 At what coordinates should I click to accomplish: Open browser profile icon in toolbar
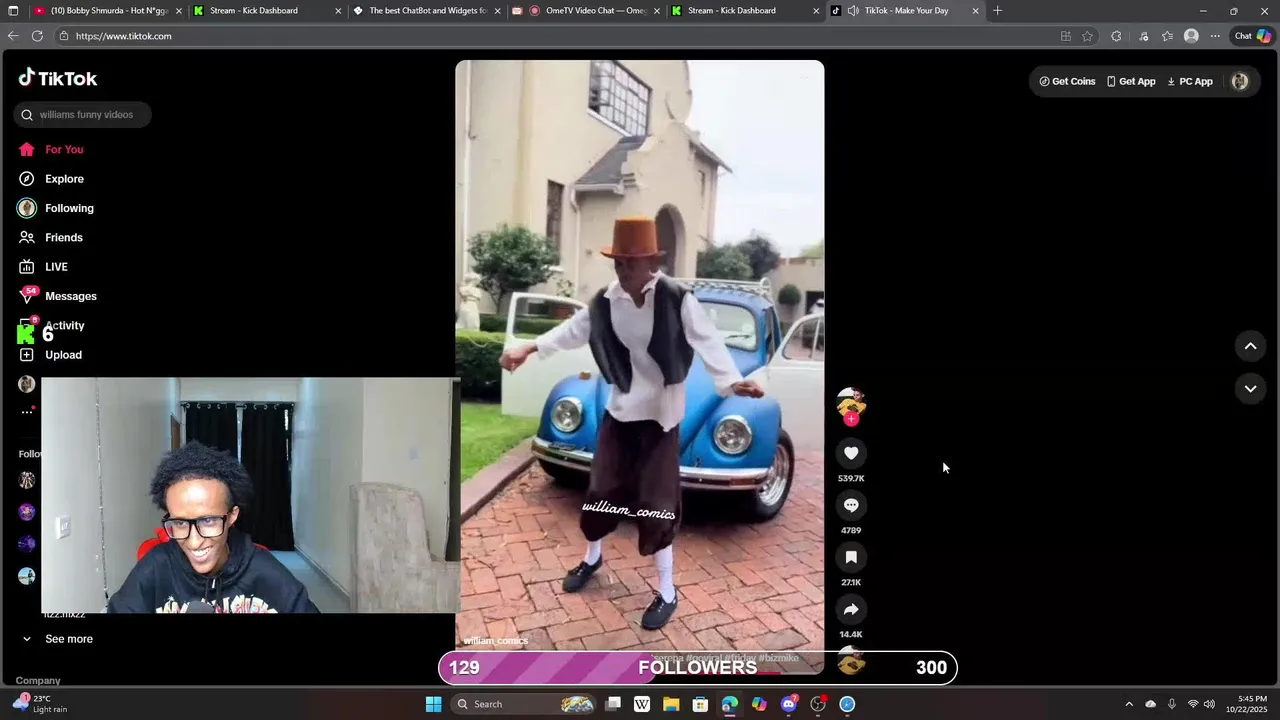point(1191,36)
